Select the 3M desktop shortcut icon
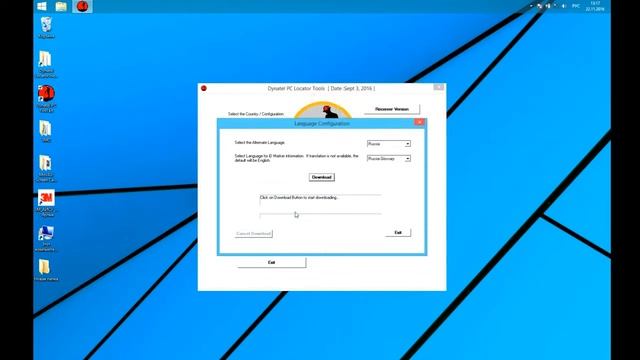 [46, 203]
